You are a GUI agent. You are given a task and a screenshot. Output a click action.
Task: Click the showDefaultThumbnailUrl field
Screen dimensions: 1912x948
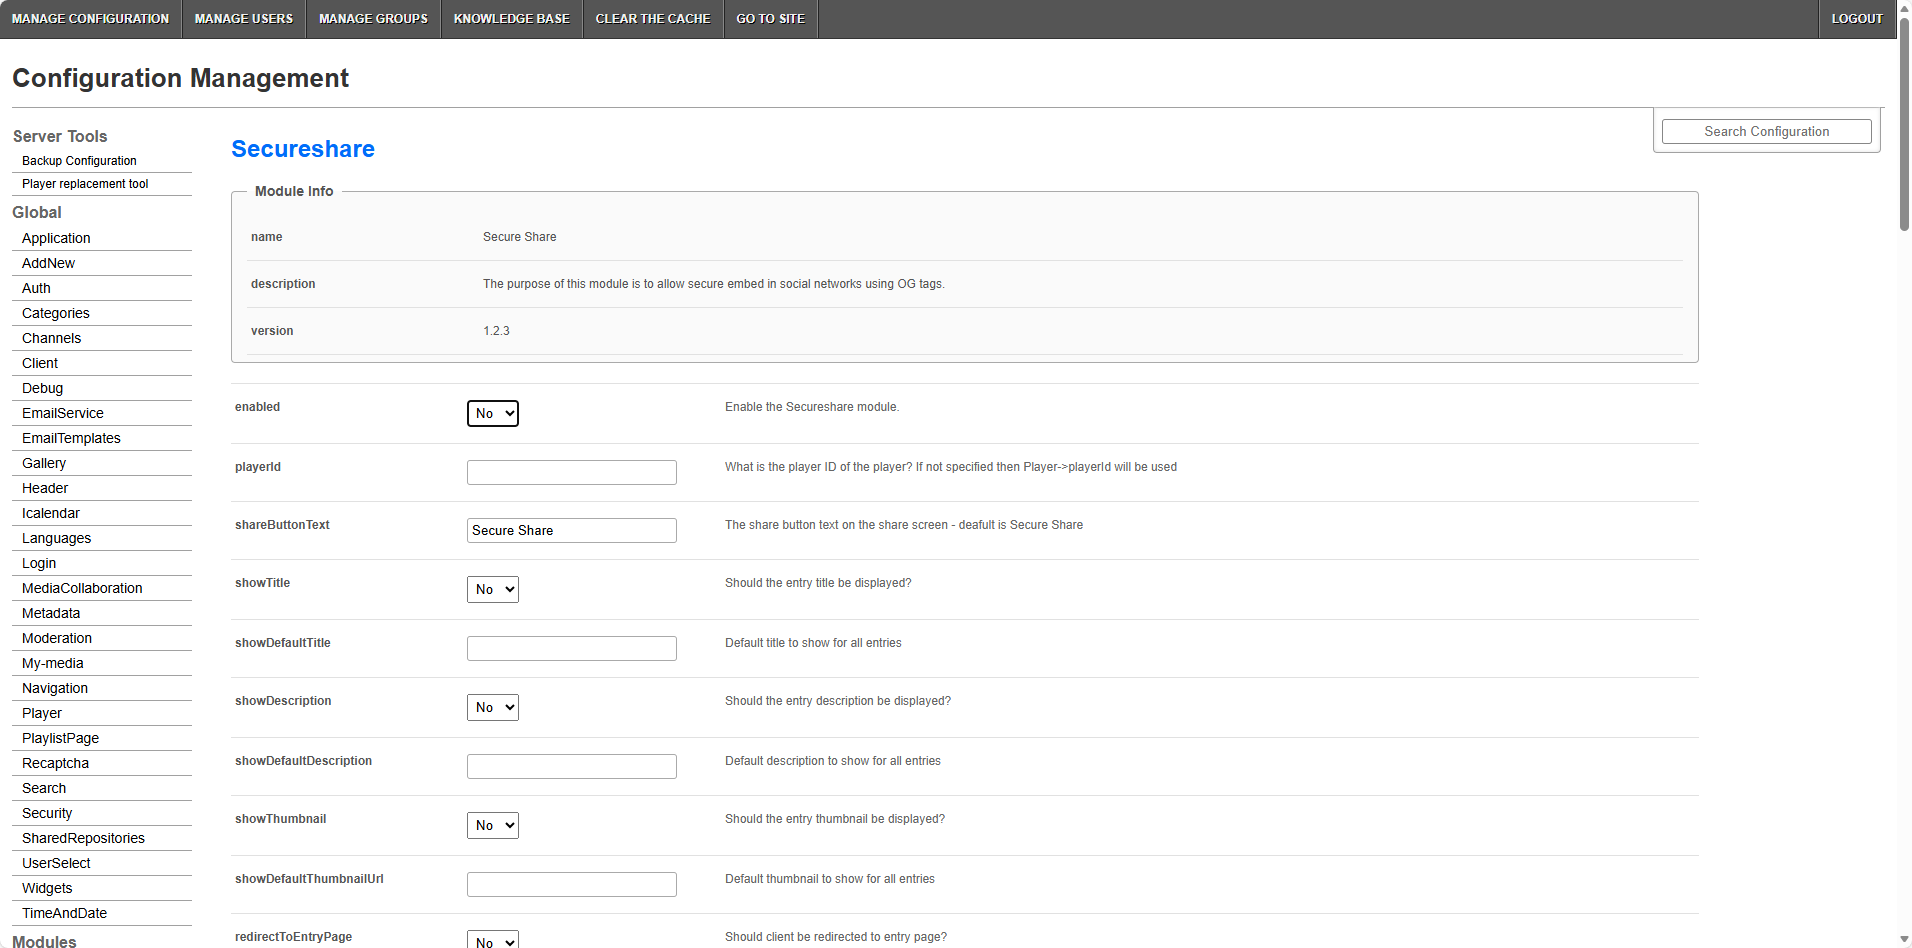pyautogui.click(x=572, y=884)
